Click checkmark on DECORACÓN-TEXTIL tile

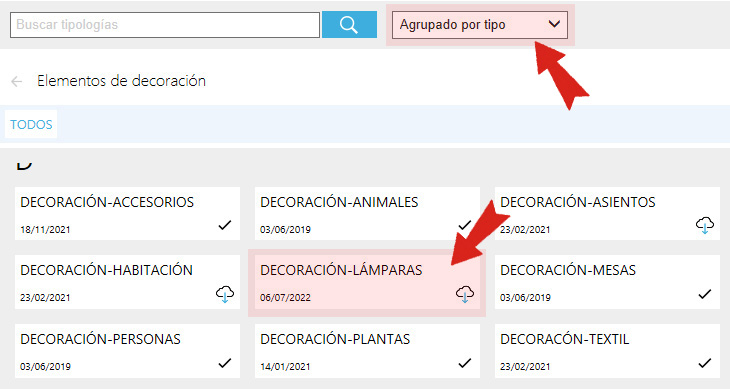click(x=705, y=363)
